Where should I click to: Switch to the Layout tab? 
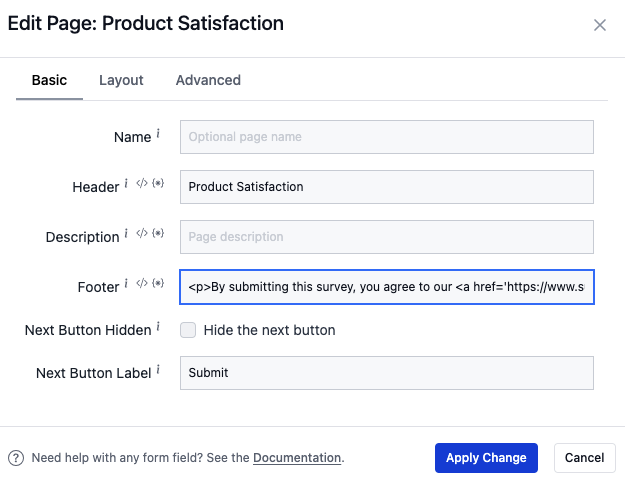[121, 80]
